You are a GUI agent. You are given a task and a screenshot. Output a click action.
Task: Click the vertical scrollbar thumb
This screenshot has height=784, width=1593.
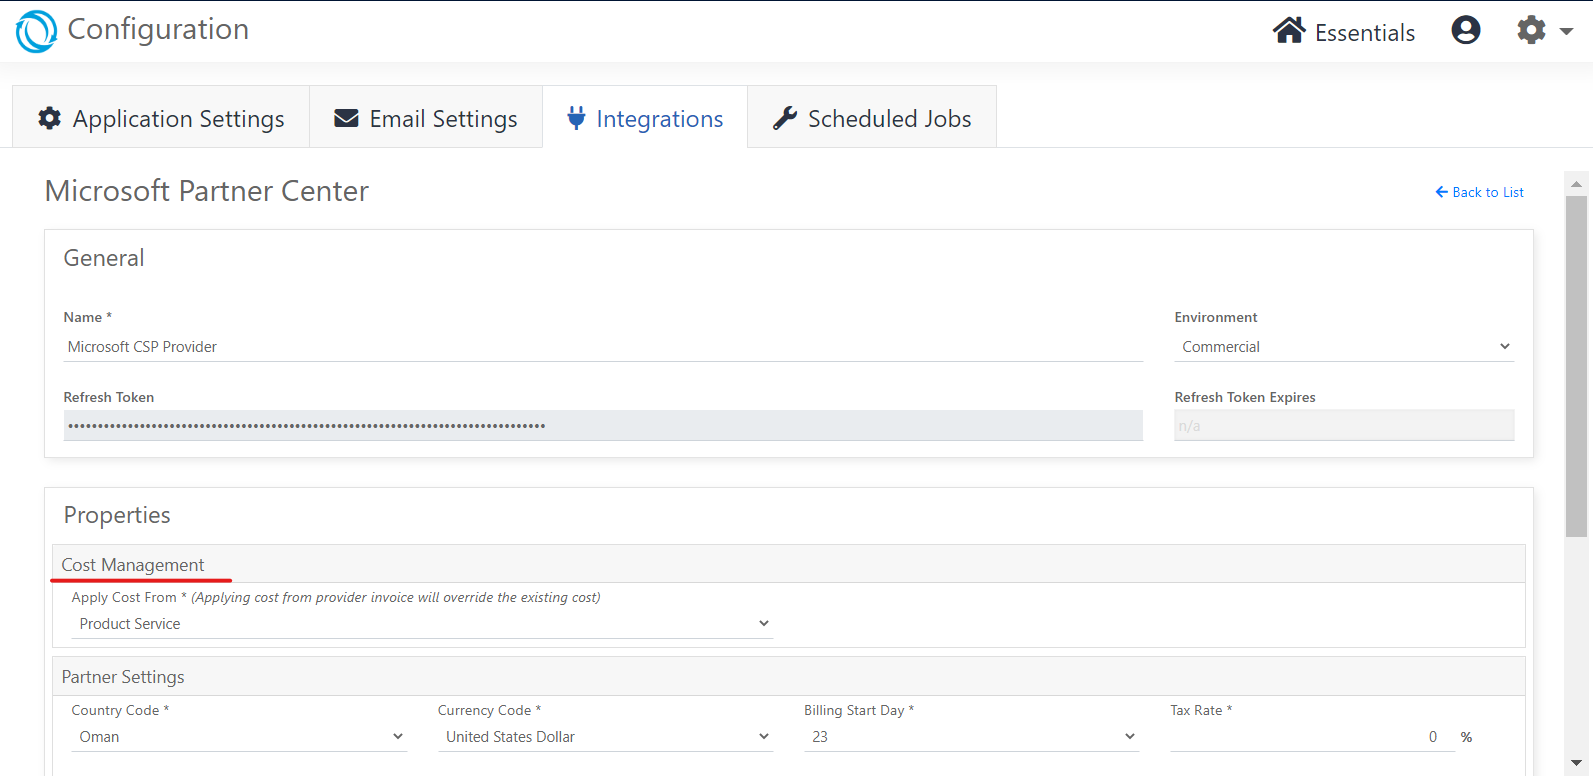[x=1576, y=366]
